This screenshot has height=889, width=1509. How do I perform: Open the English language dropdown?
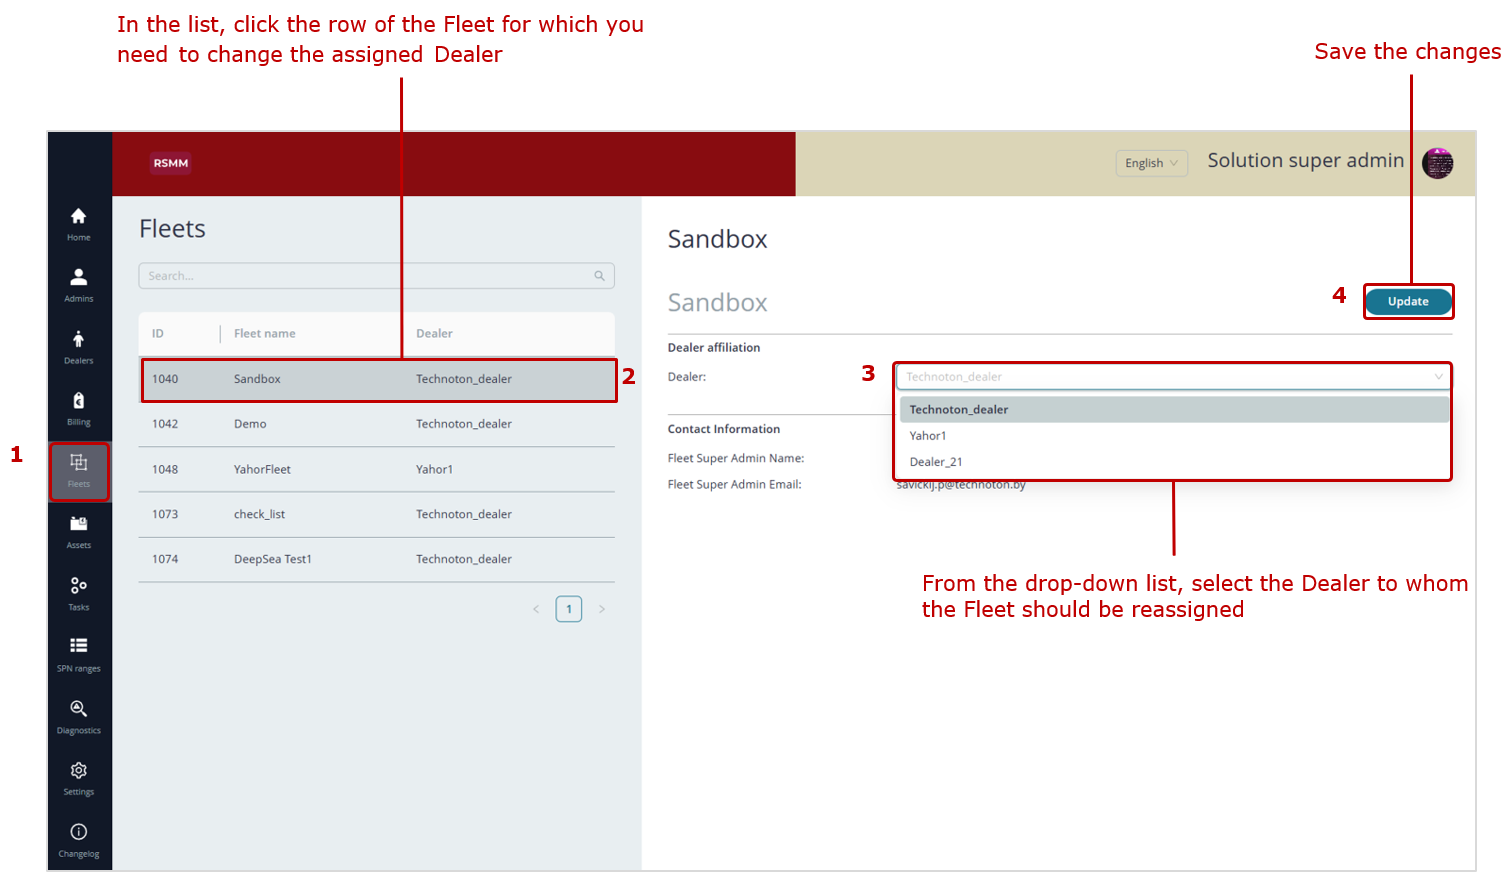click(1151, 163)
